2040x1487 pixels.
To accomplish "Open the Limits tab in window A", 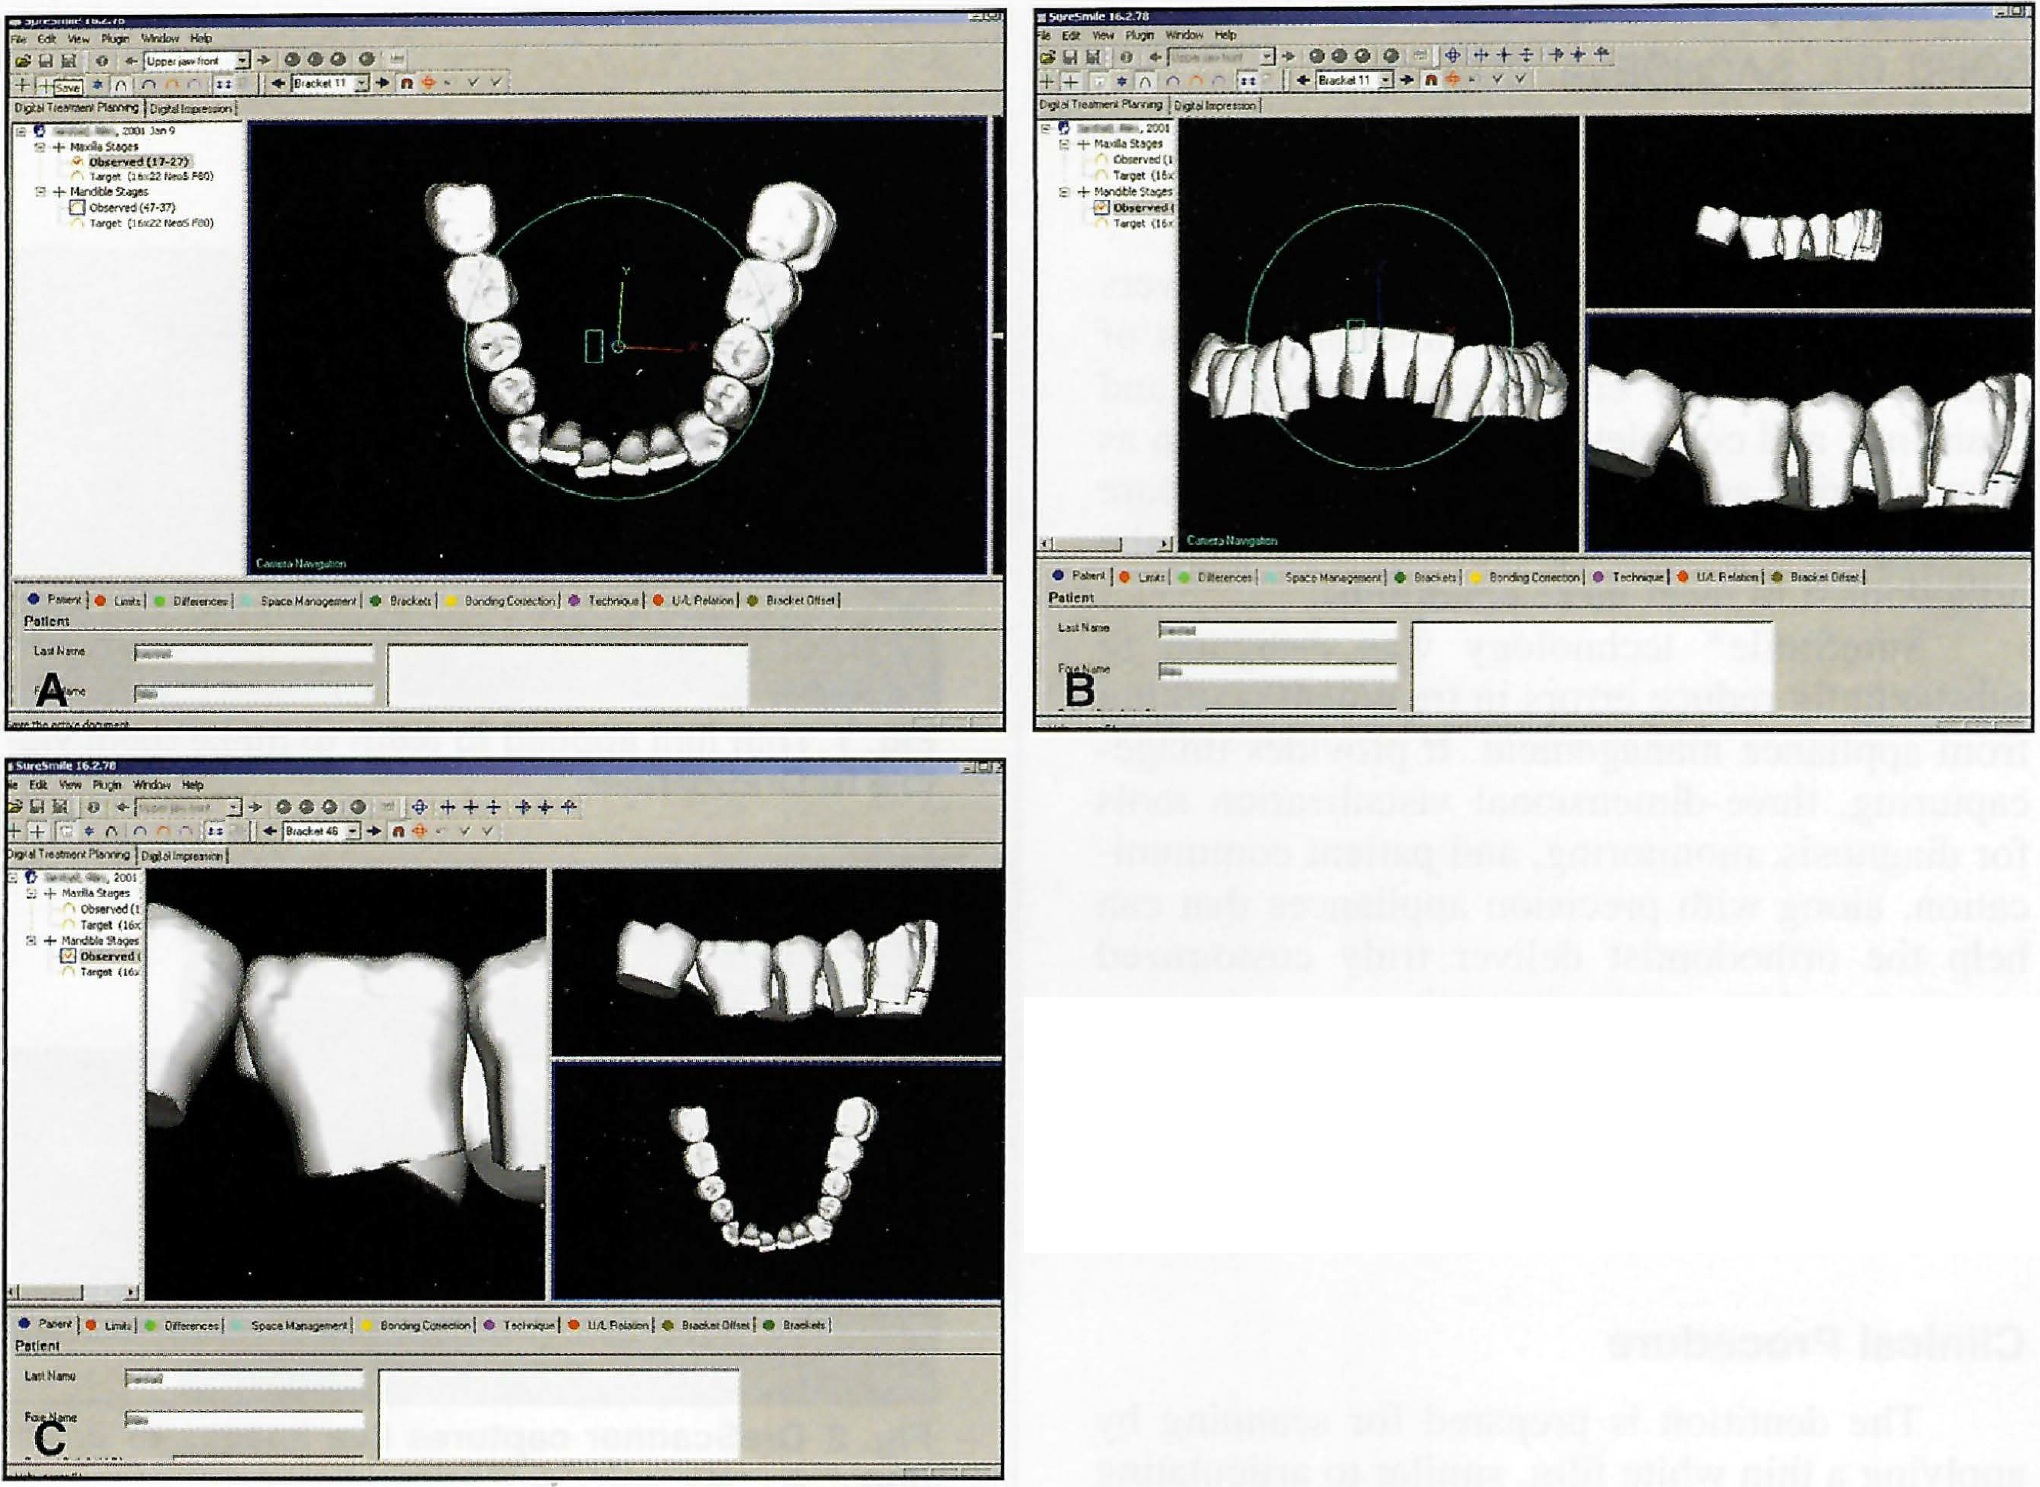I will [x=118, y=601].
